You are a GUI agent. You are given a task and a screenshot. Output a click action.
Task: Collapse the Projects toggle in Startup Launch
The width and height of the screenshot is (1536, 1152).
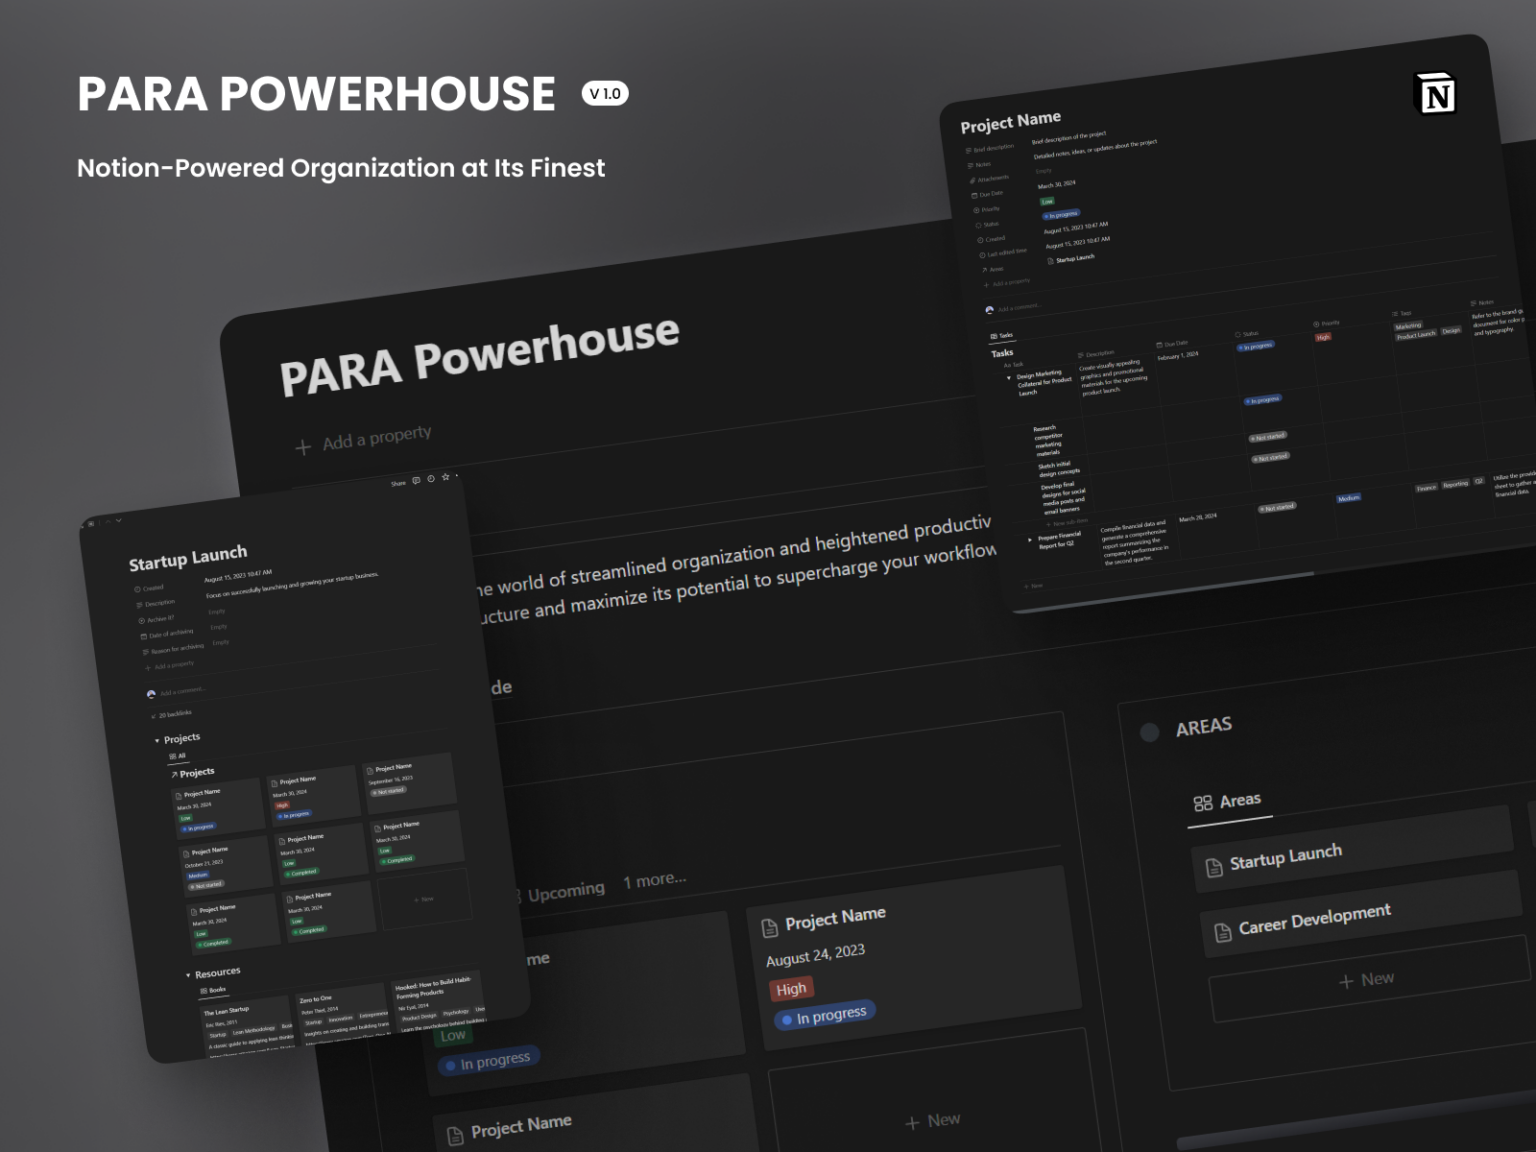point(157,741)
